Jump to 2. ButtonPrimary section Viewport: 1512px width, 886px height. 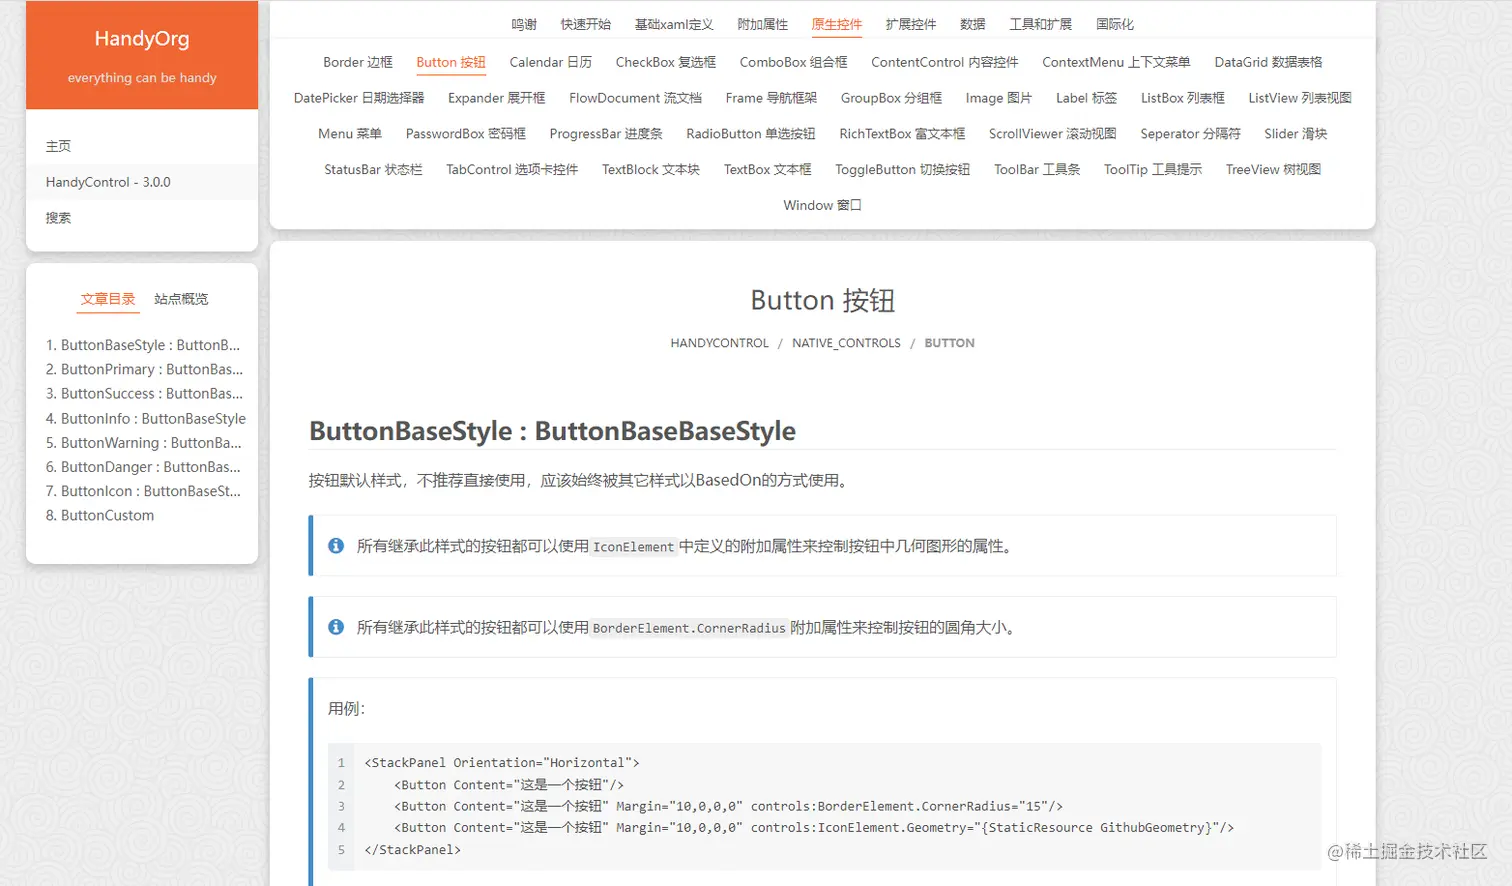tap(144, 369)
